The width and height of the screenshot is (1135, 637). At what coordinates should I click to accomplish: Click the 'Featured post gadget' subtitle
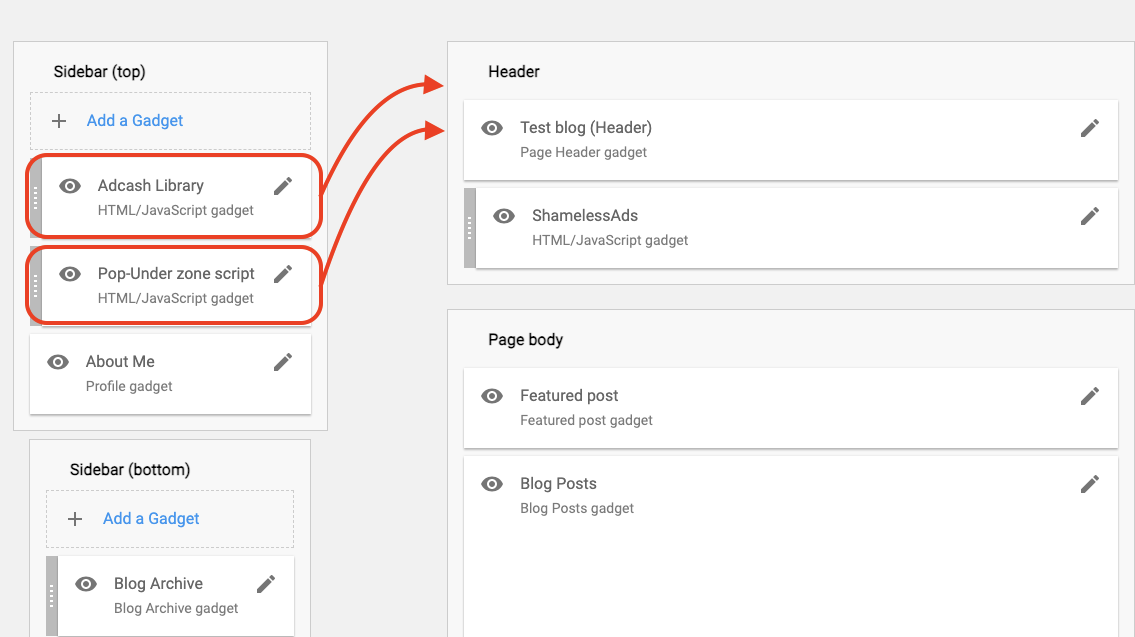tap(586, 420)
